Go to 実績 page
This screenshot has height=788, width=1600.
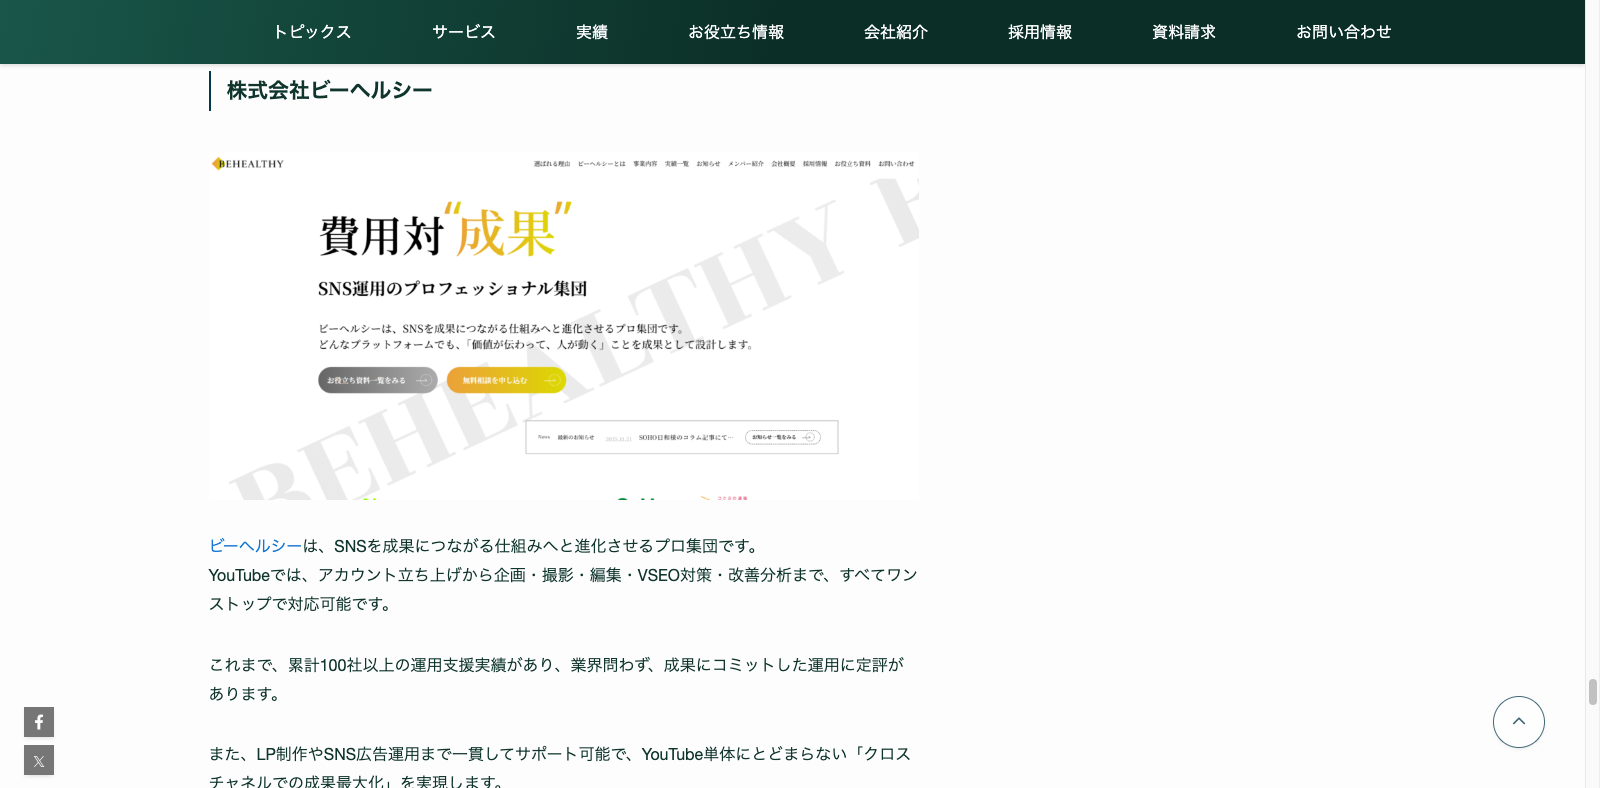point(592,32)
